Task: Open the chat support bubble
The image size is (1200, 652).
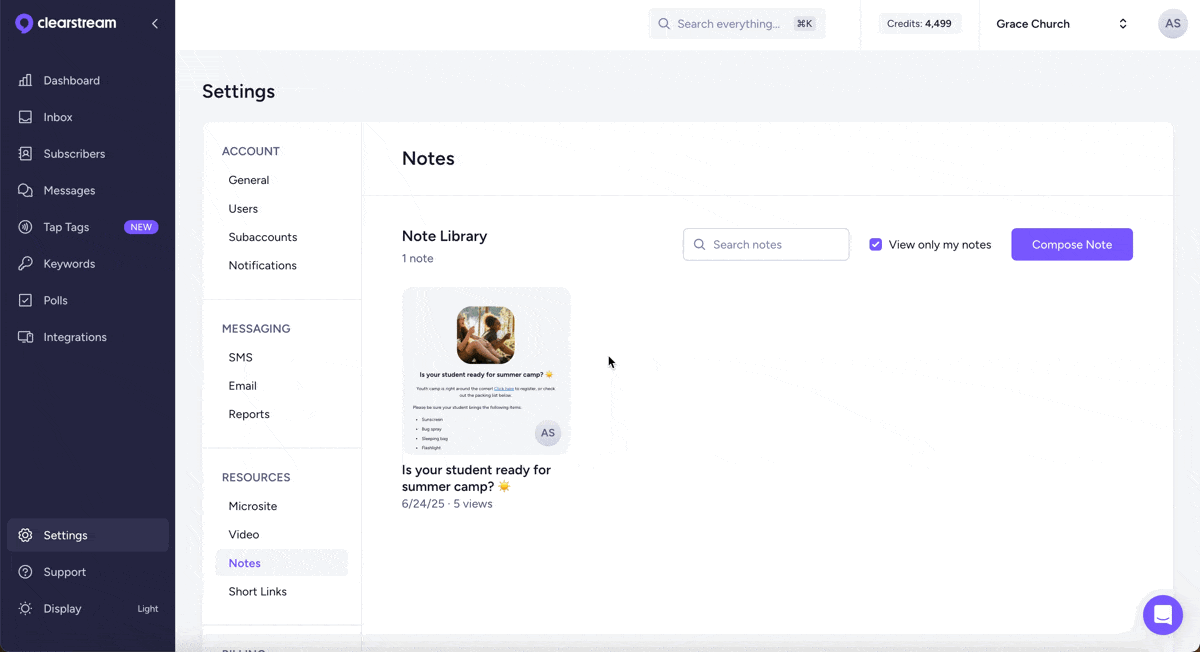Action: tap(1162, 615)
